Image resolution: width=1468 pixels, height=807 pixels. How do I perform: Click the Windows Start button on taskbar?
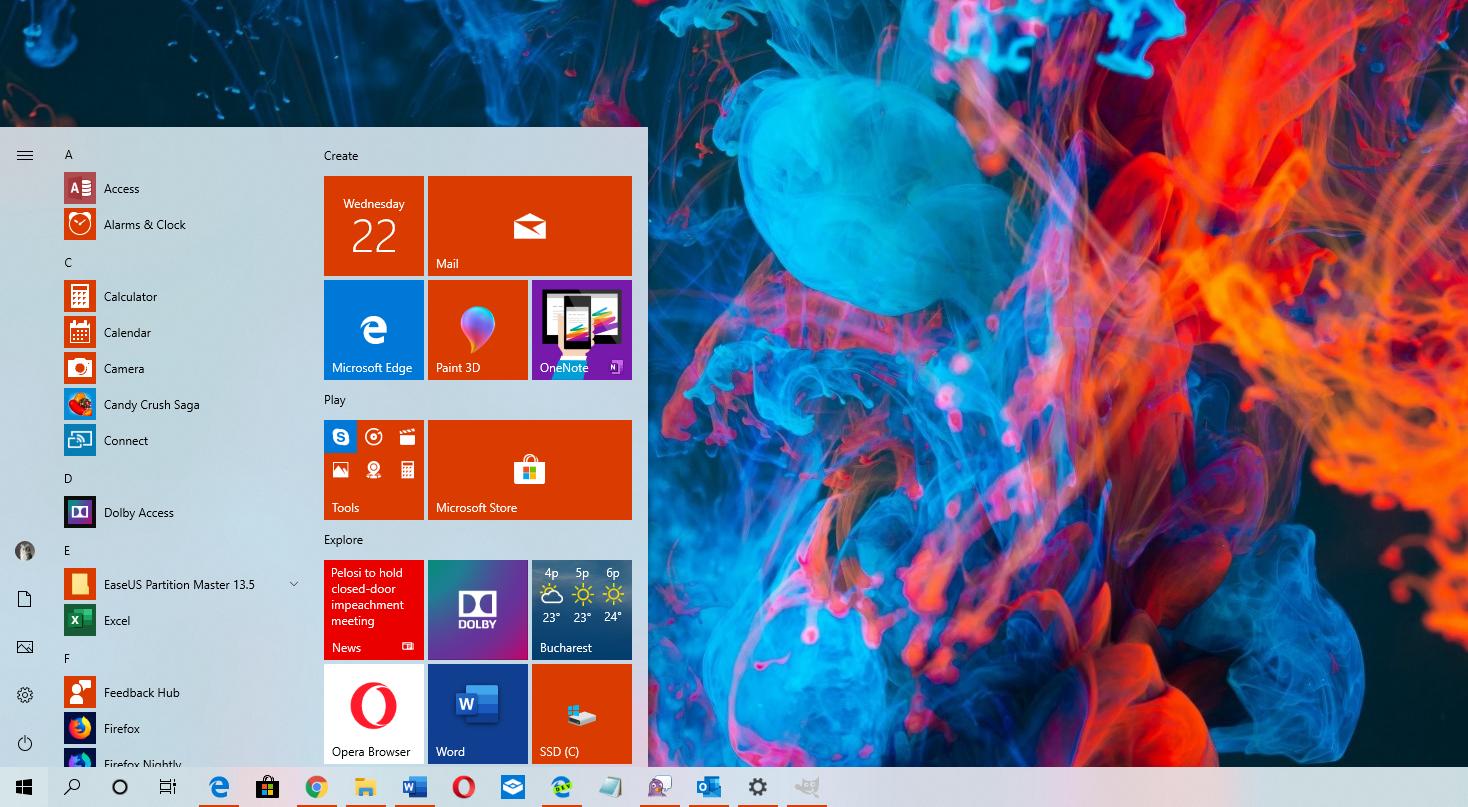24,787
